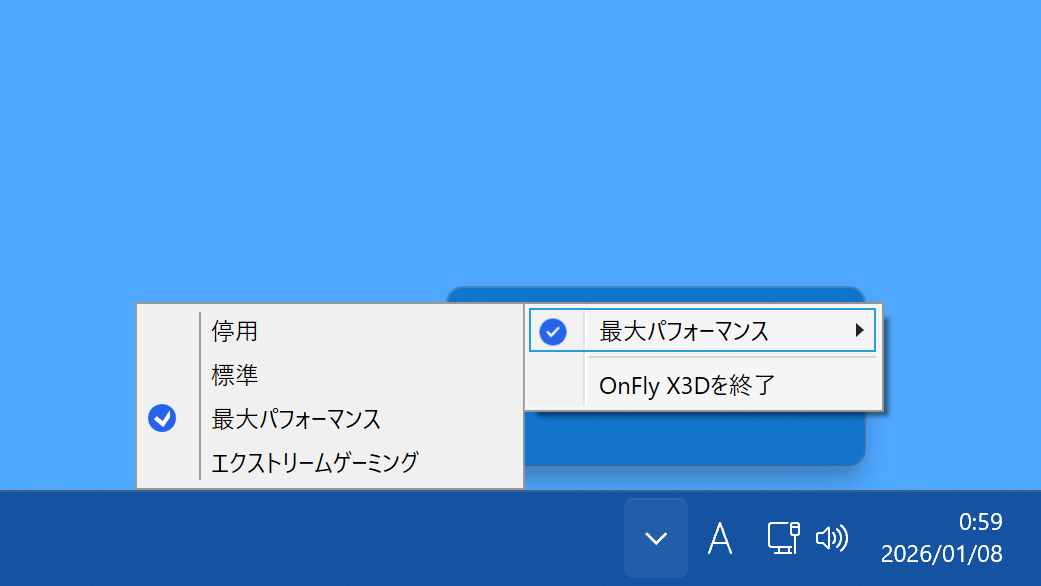Choose the 標準 mode in the submenu
Image resolution: width=1041 pixels, height=586 pixels.
click(x=235, y=375)
